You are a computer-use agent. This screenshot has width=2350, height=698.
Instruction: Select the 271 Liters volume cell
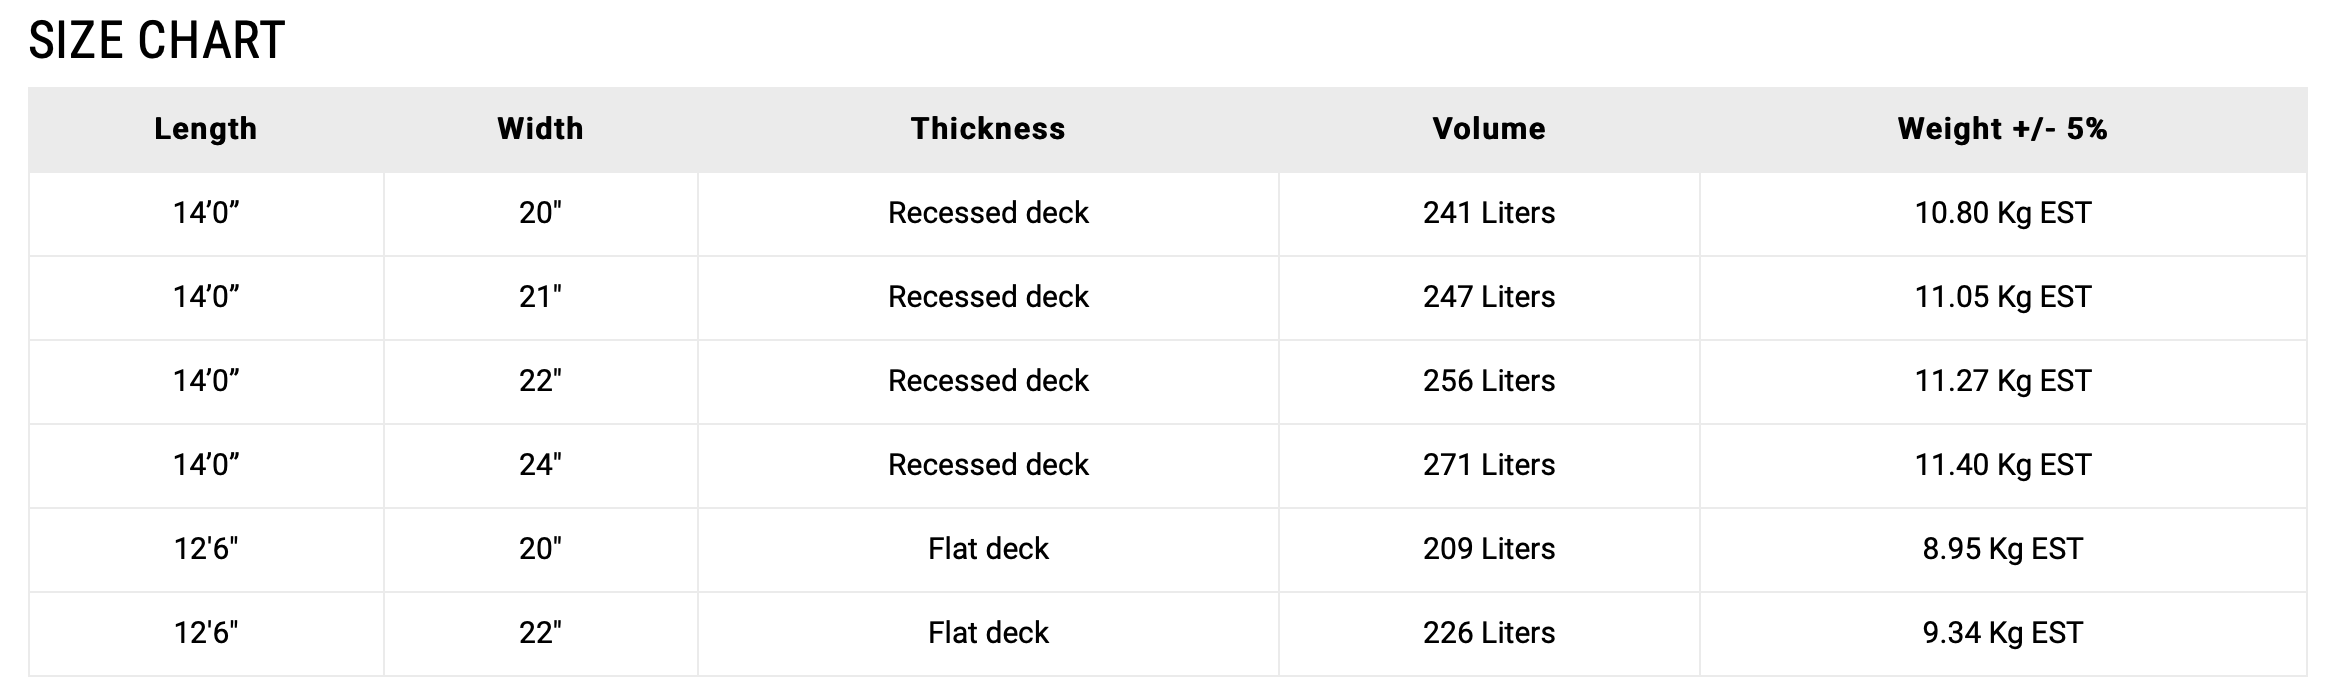(x=1489, y=465)
